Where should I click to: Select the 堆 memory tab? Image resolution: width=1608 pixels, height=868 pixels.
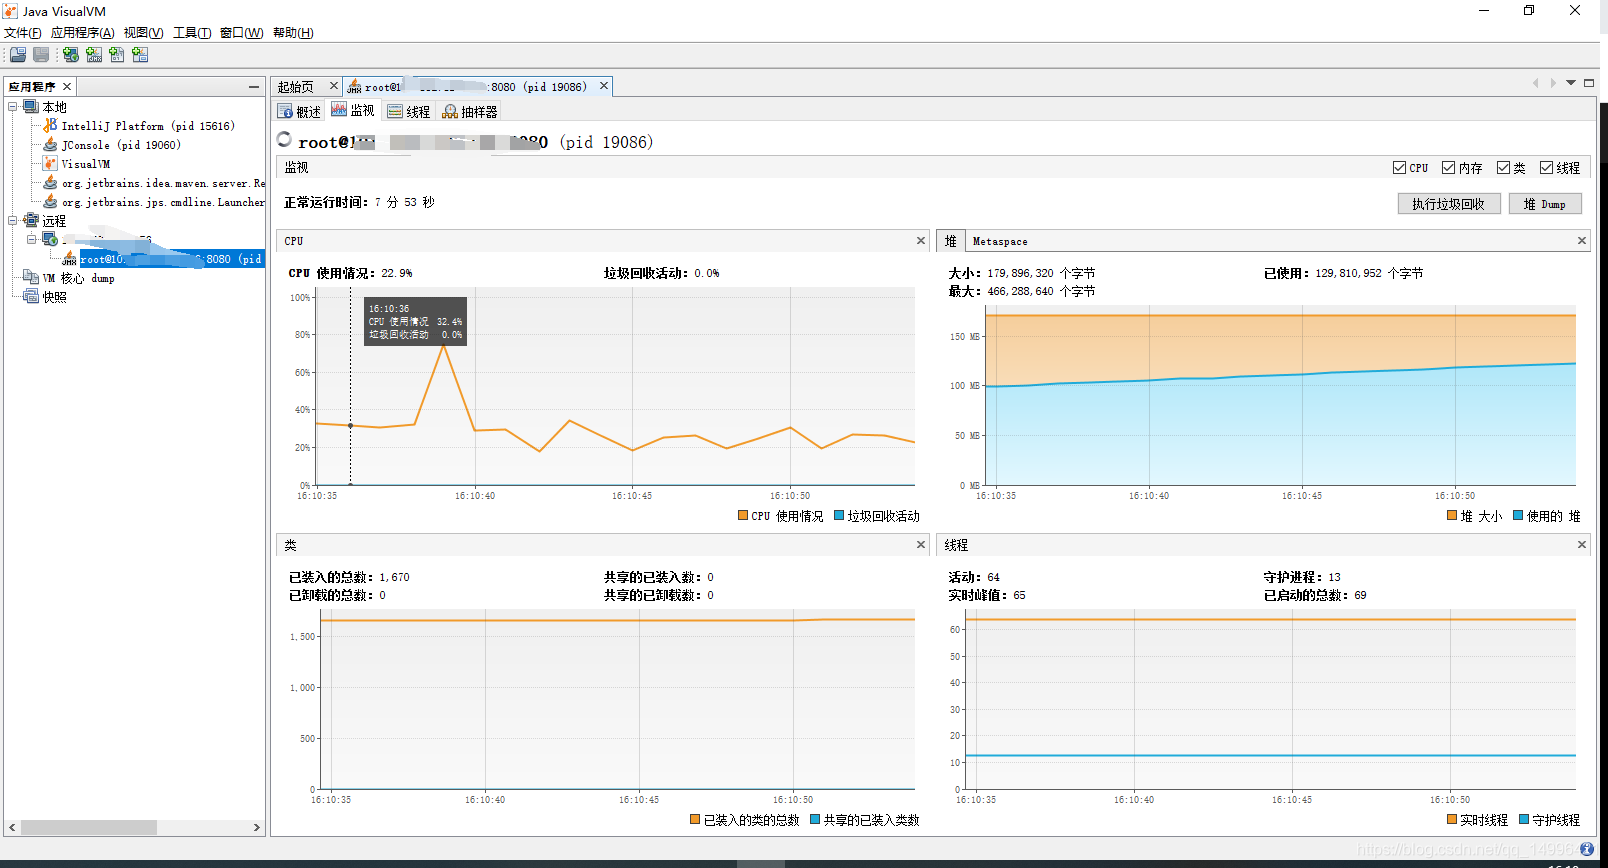click(x=951, y=241)
